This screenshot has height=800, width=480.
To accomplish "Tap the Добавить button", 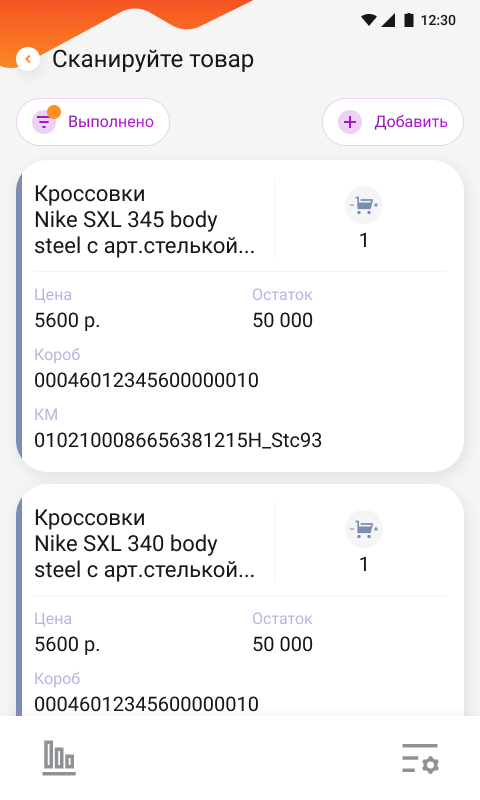I will pos(393,122).
